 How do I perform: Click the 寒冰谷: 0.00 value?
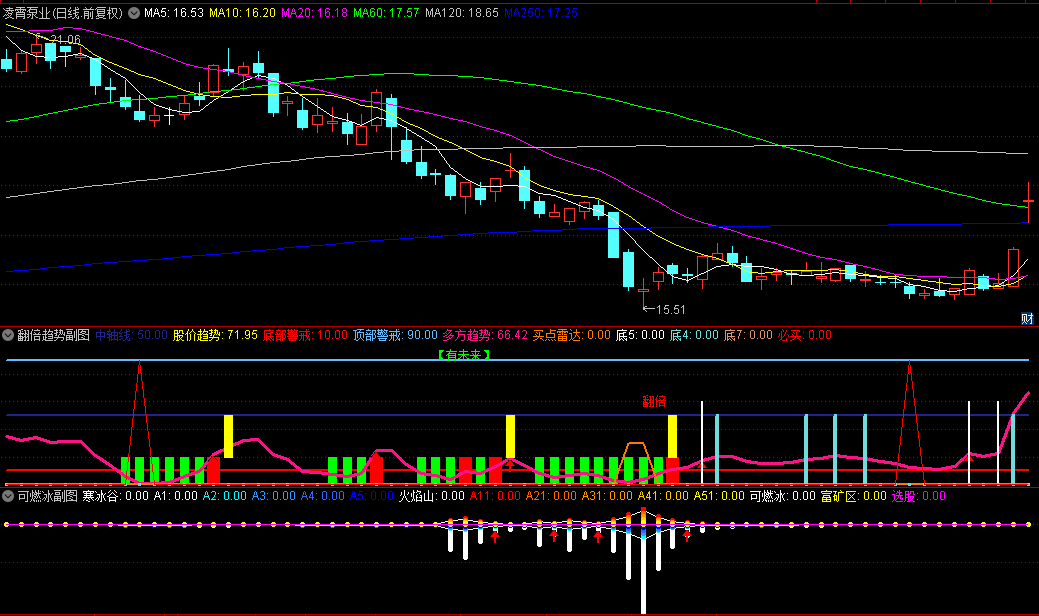pos(115,496)
